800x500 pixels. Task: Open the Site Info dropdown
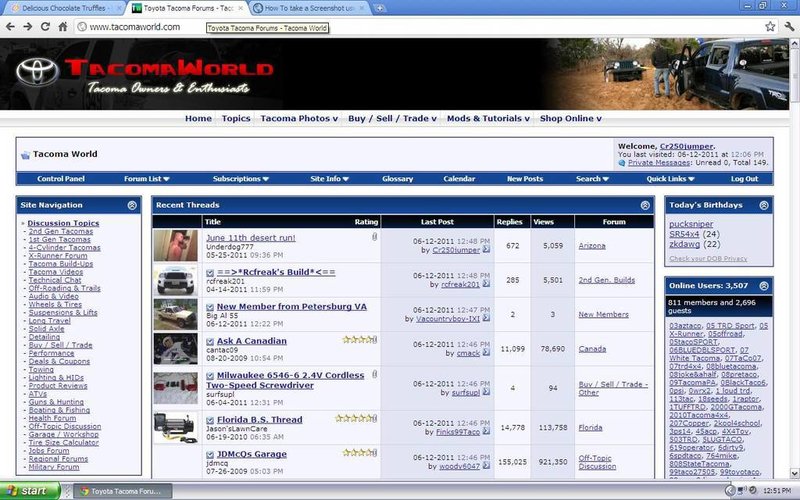pyautogui.click(x=330, y=179)
